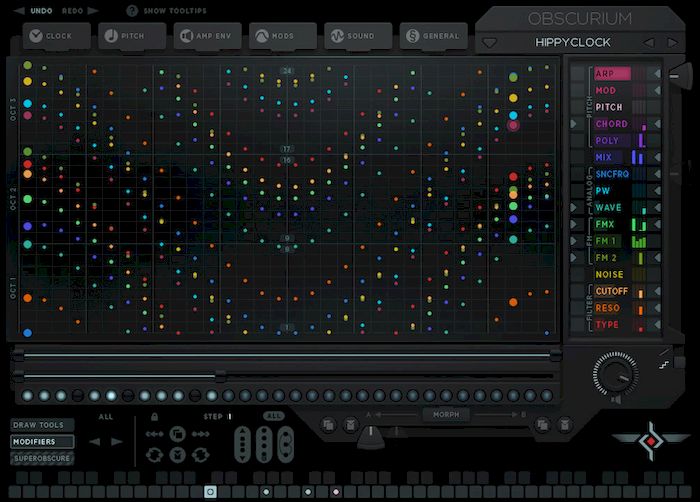The width and height of the screenshot is (700, 502).
Task: Expand the CHORD row left arrow
Action: point(574,124)
